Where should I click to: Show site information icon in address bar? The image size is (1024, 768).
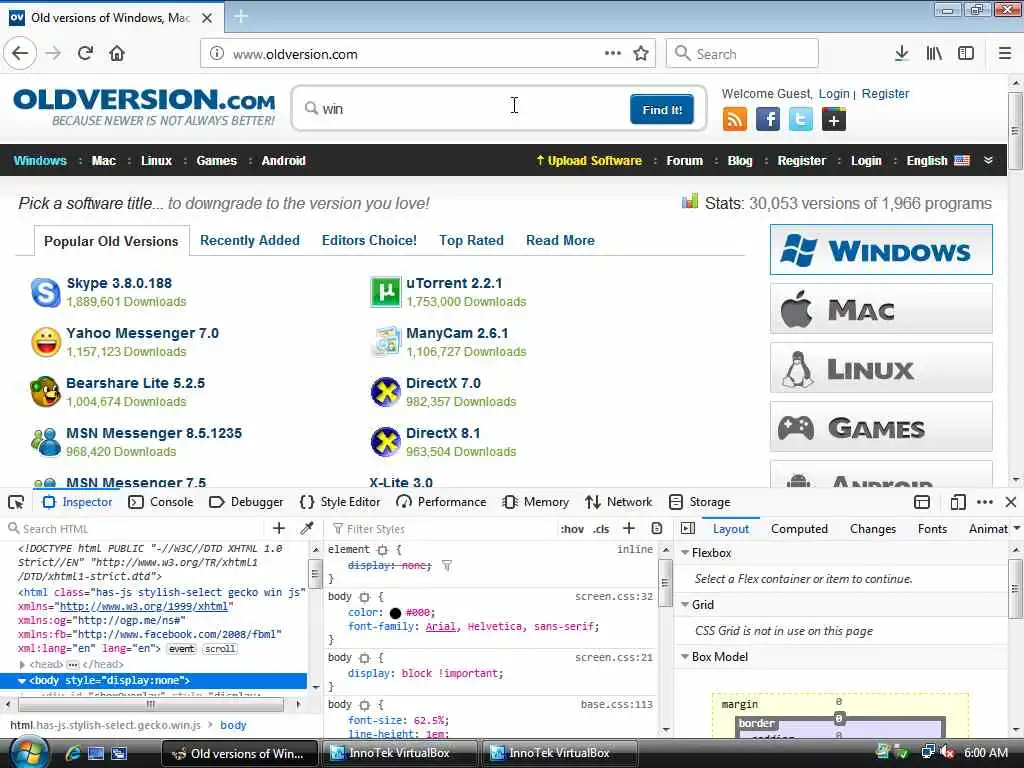coord(217,54)
